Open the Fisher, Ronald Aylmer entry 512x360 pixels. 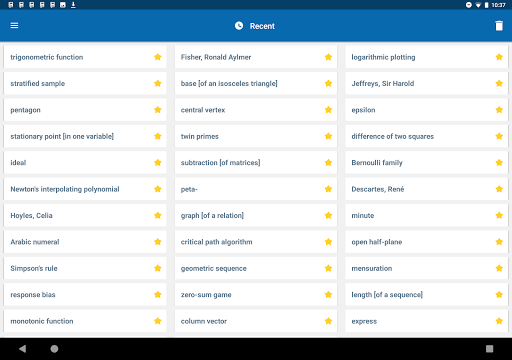(x=256, y=57)
